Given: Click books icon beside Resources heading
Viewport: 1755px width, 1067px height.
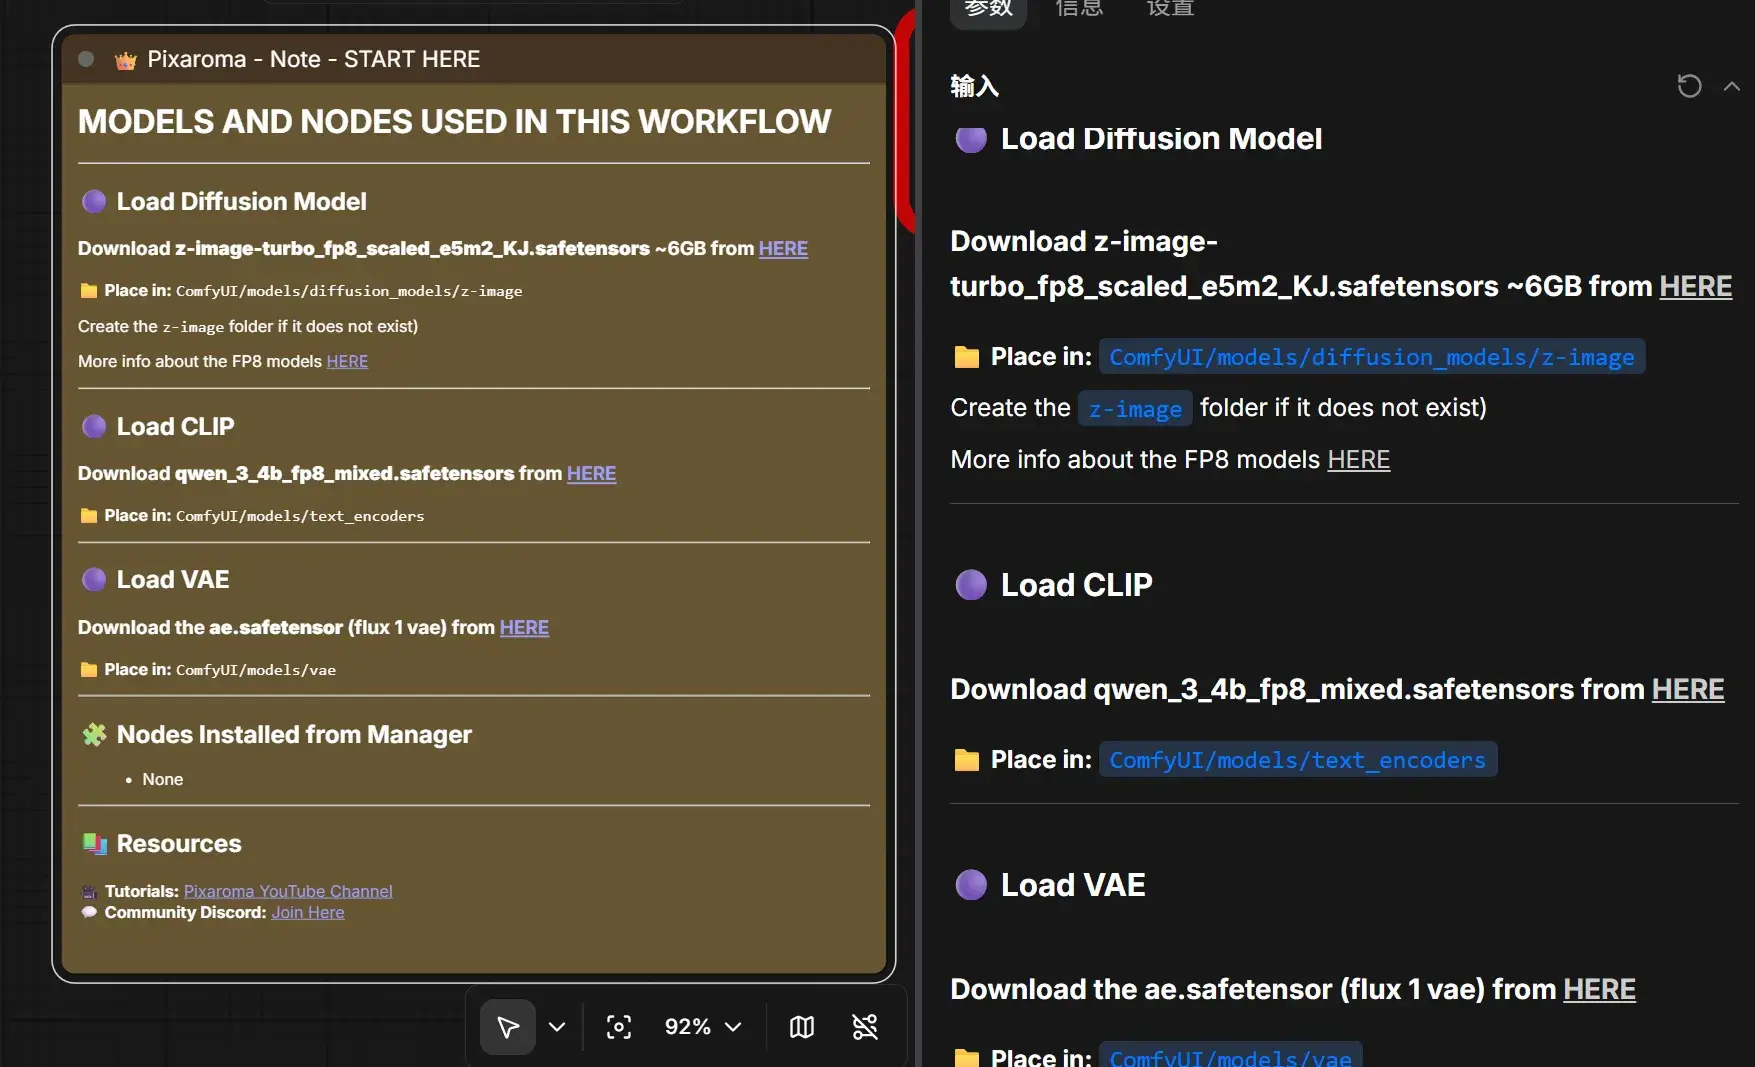Looking at the screenshot, I should 94,843.
